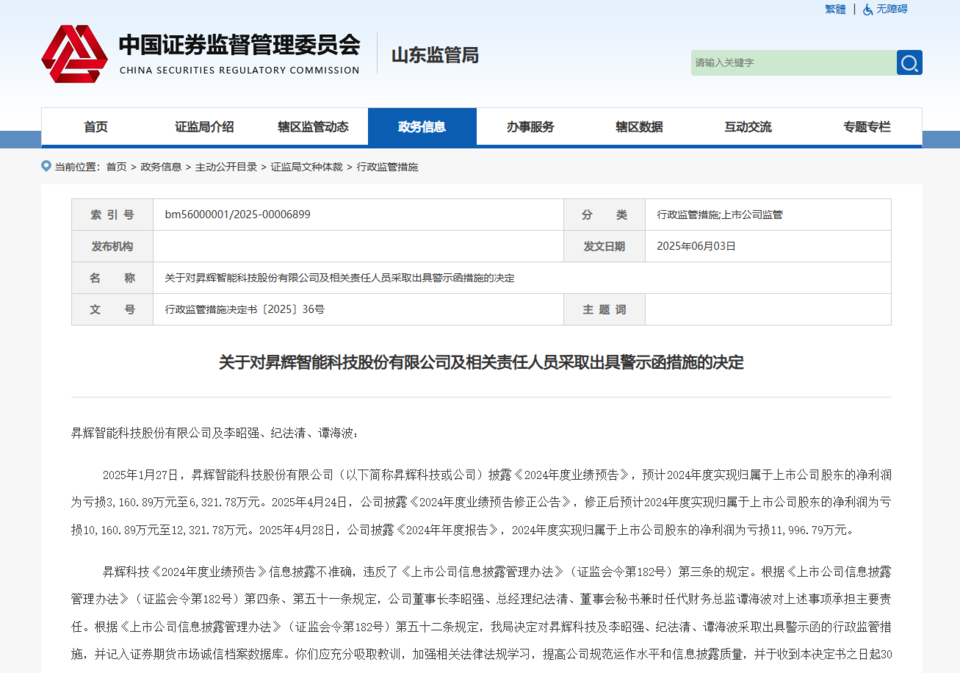
Task: Select the 政务信息 navigation tab
Action: coord(422,127)
